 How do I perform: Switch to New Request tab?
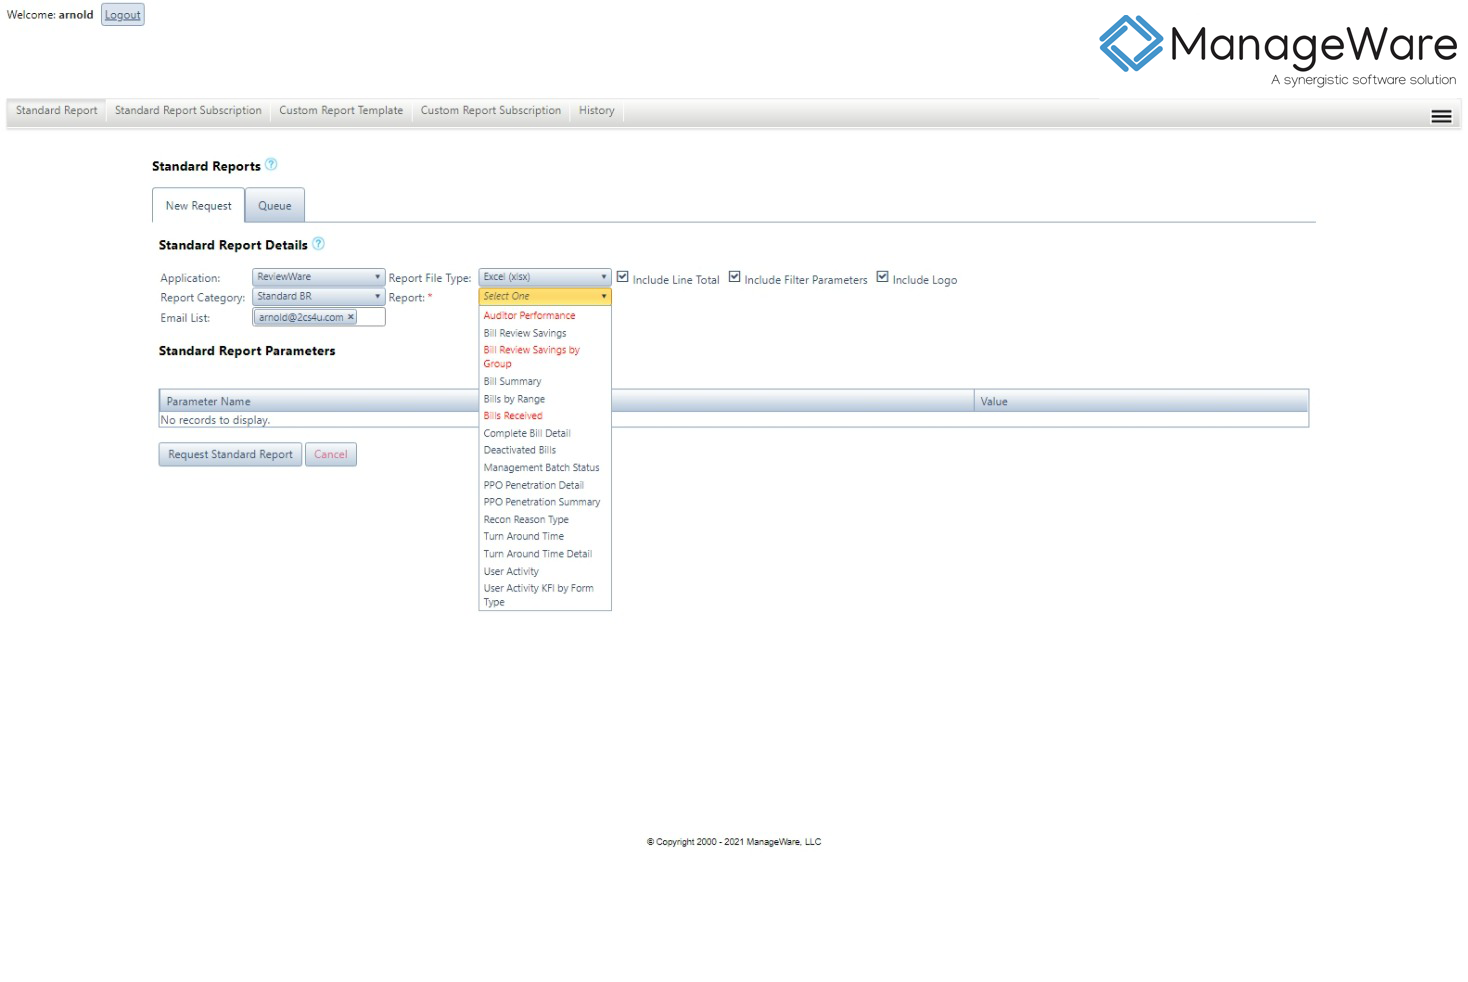coord(198,205)
